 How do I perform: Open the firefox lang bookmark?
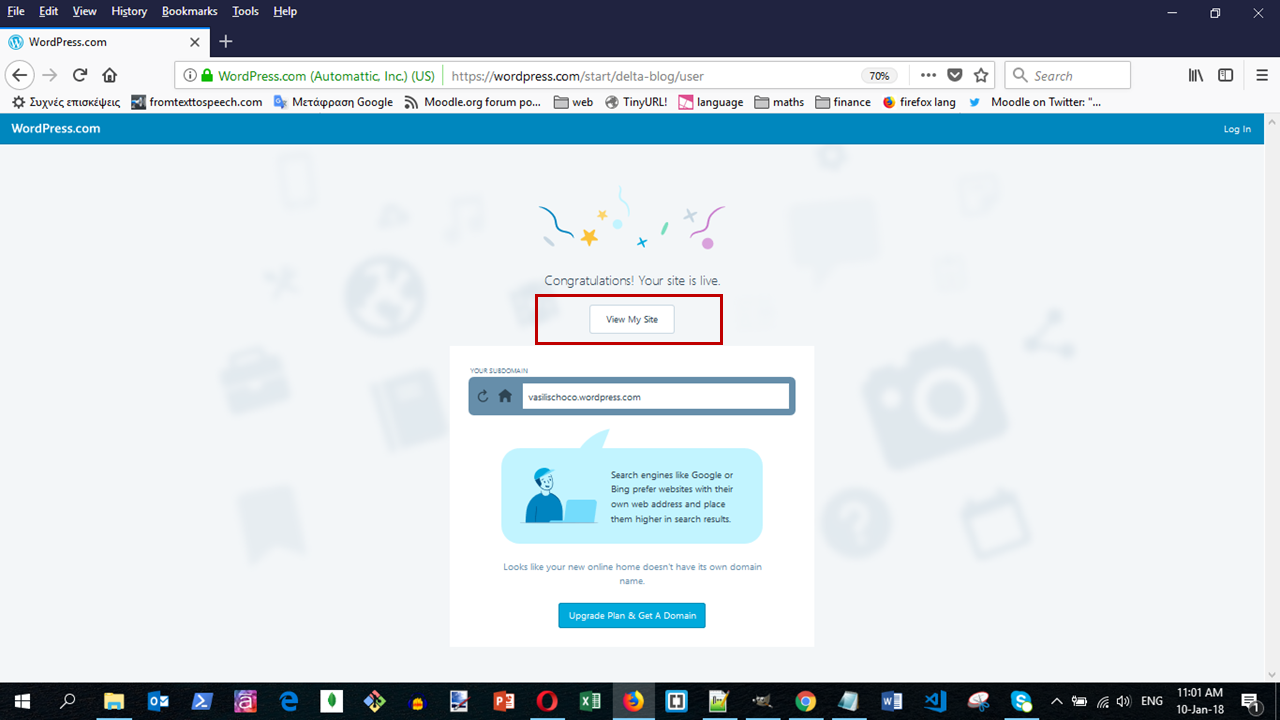point(919,102)
